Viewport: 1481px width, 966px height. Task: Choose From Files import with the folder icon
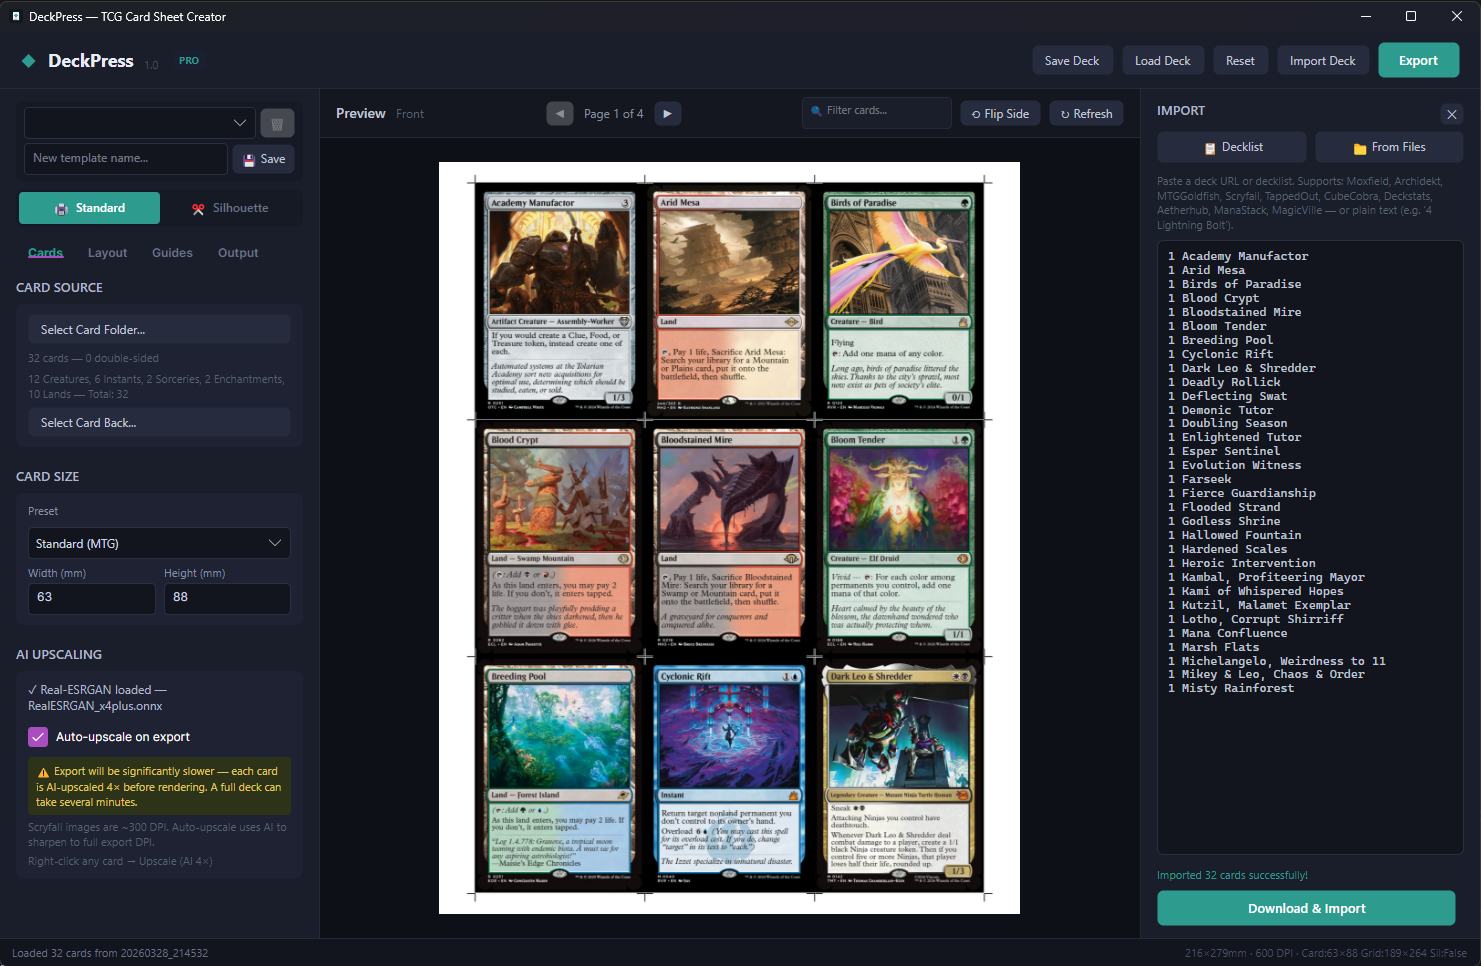point(1389,146)
